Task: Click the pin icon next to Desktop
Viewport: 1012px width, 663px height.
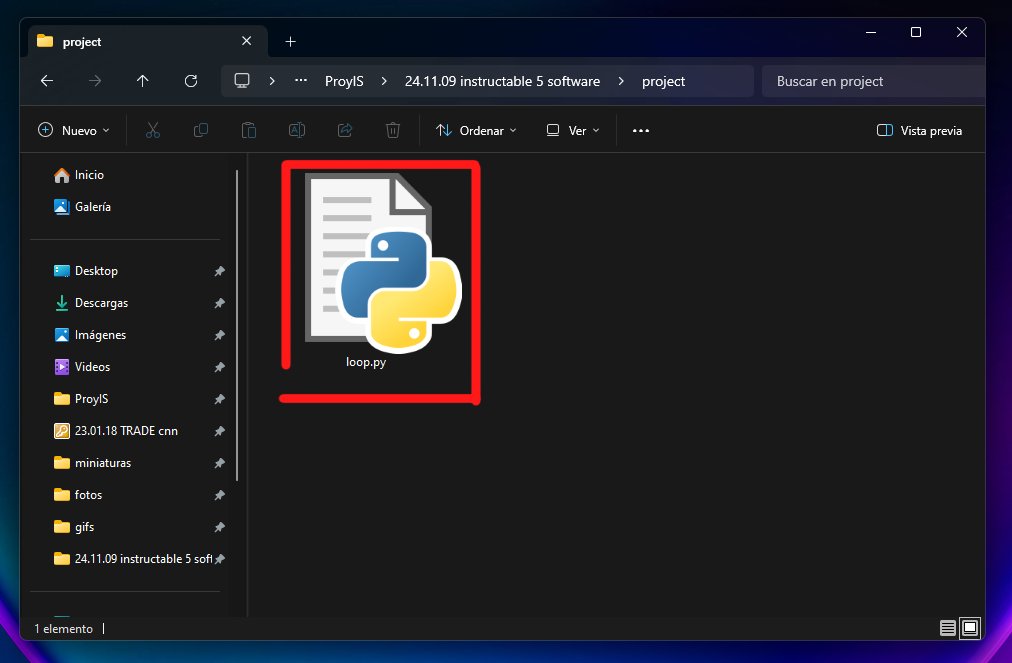Action: (x=219, y=271)
